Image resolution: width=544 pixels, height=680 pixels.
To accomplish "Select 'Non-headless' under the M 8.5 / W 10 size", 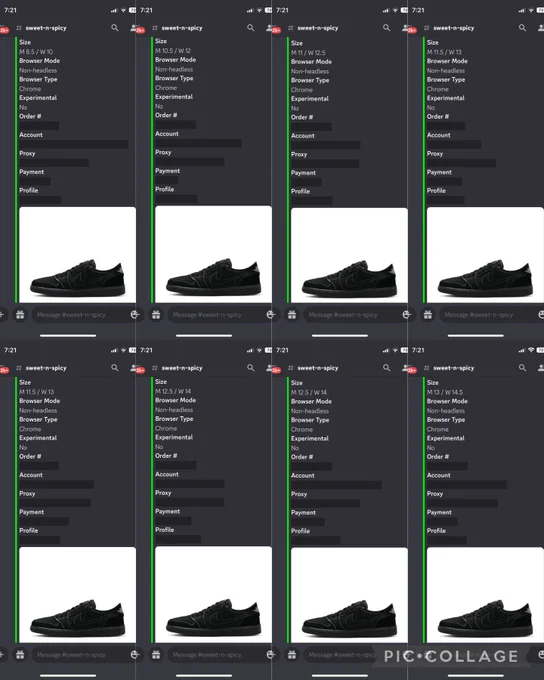I will (x=38, y=70).
